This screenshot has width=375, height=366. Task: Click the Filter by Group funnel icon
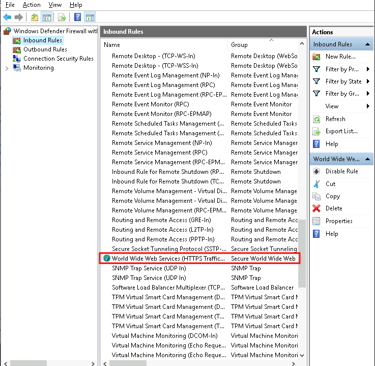click(x=316, y=94)
